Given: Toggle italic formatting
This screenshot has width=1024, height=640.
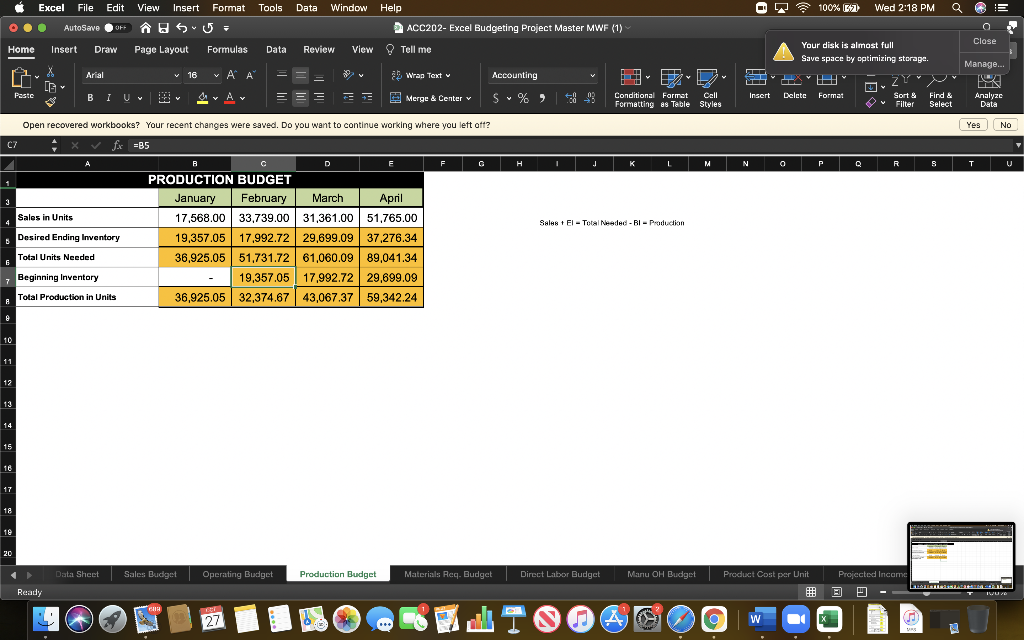Looking at the screenshot, I should 110,98.
